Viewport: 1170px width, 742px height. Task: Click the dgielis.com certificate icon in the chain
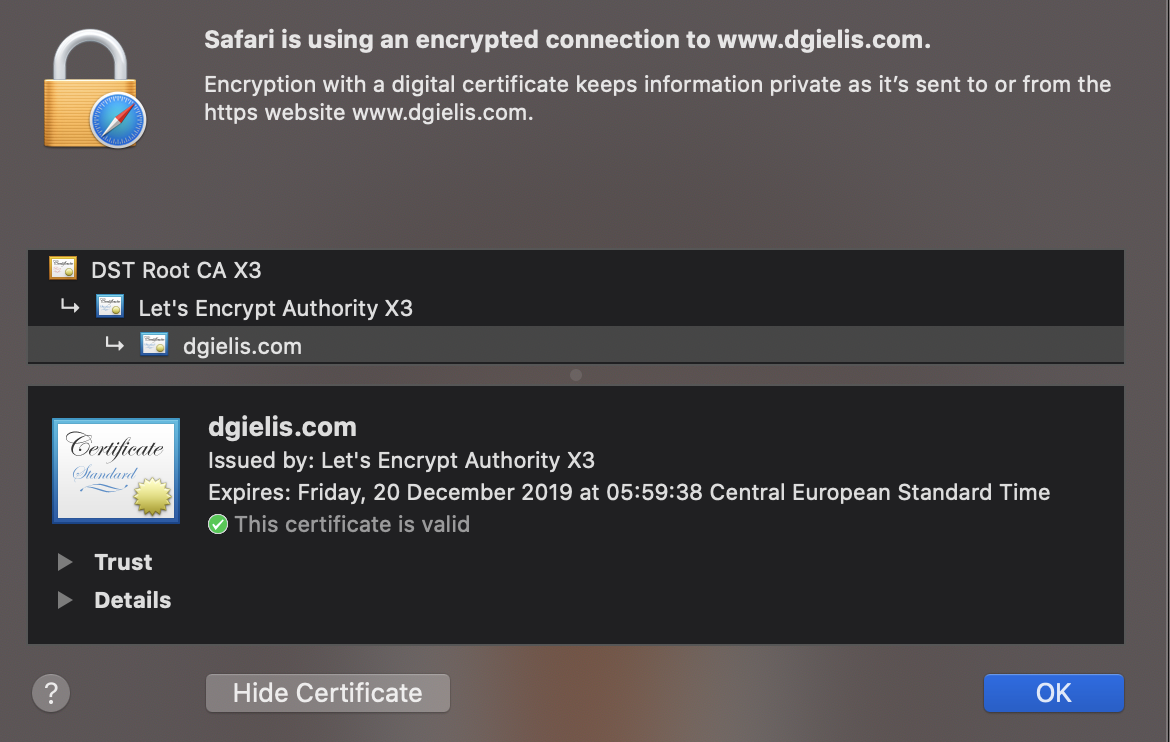(154, 346)
